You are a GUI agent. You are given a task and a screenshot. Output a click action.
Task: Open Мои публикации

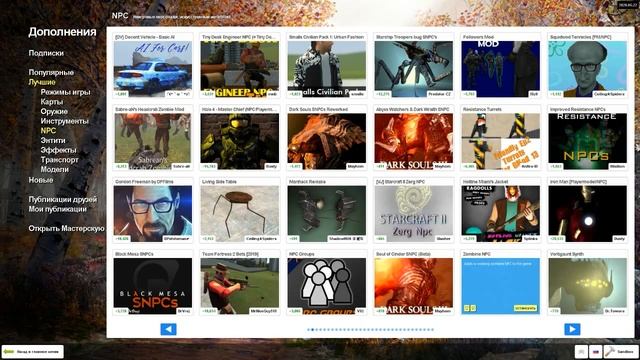coord(58,209)
